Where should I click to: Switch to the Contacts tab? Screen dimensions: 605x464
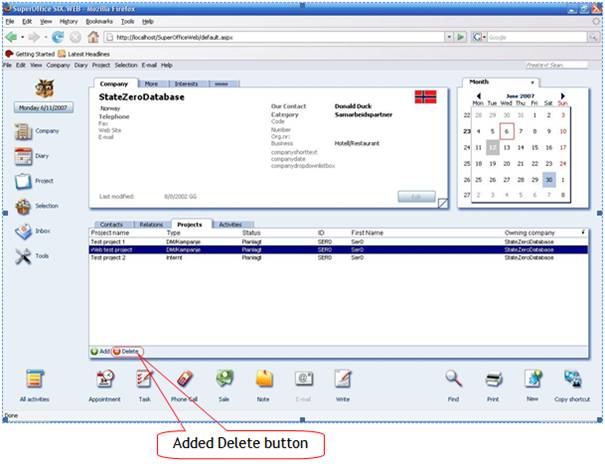coord(111,224)
